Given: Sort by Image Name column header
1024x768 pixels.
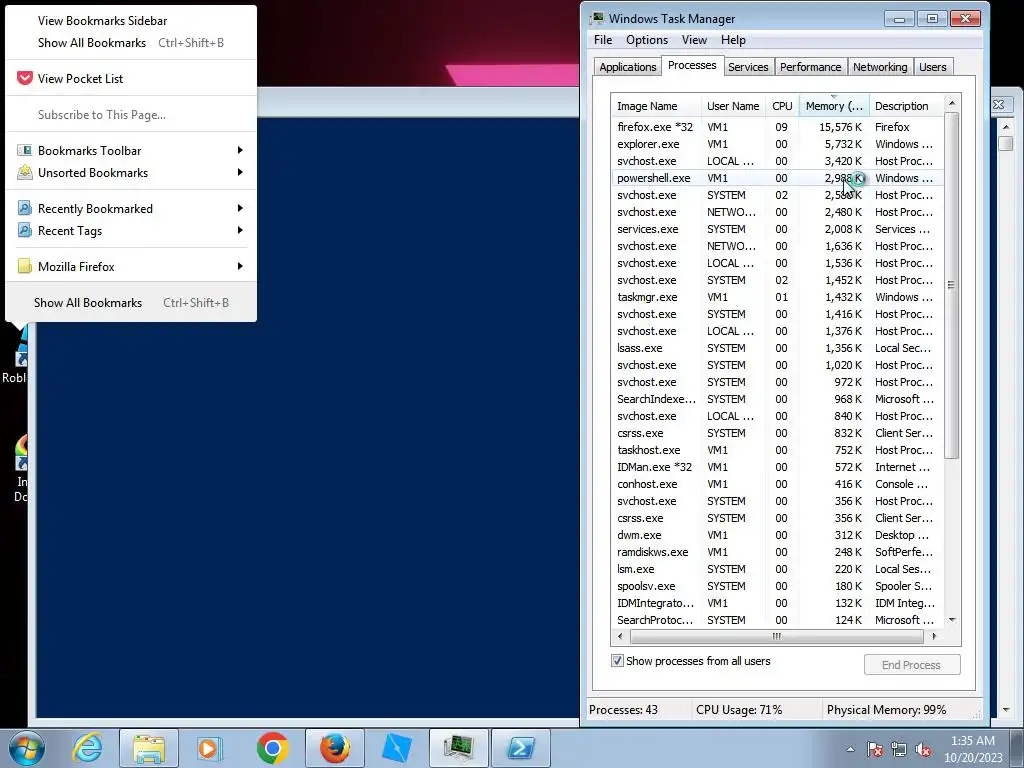Looking at the screenshot, I should pyautogui.click(x=656, y=106).
